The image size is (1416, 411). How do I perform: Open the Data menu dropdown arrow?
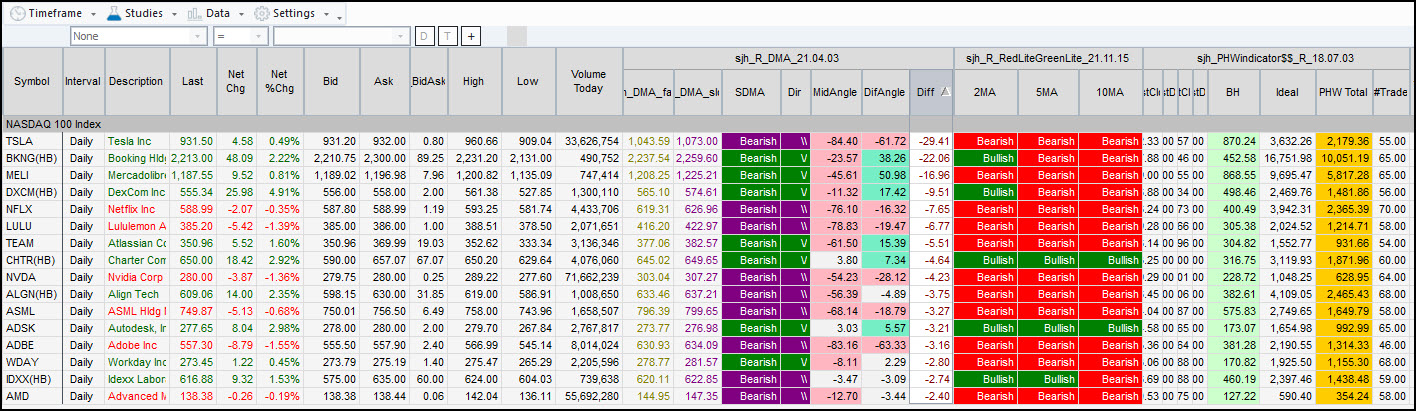[x=240, y=14]
